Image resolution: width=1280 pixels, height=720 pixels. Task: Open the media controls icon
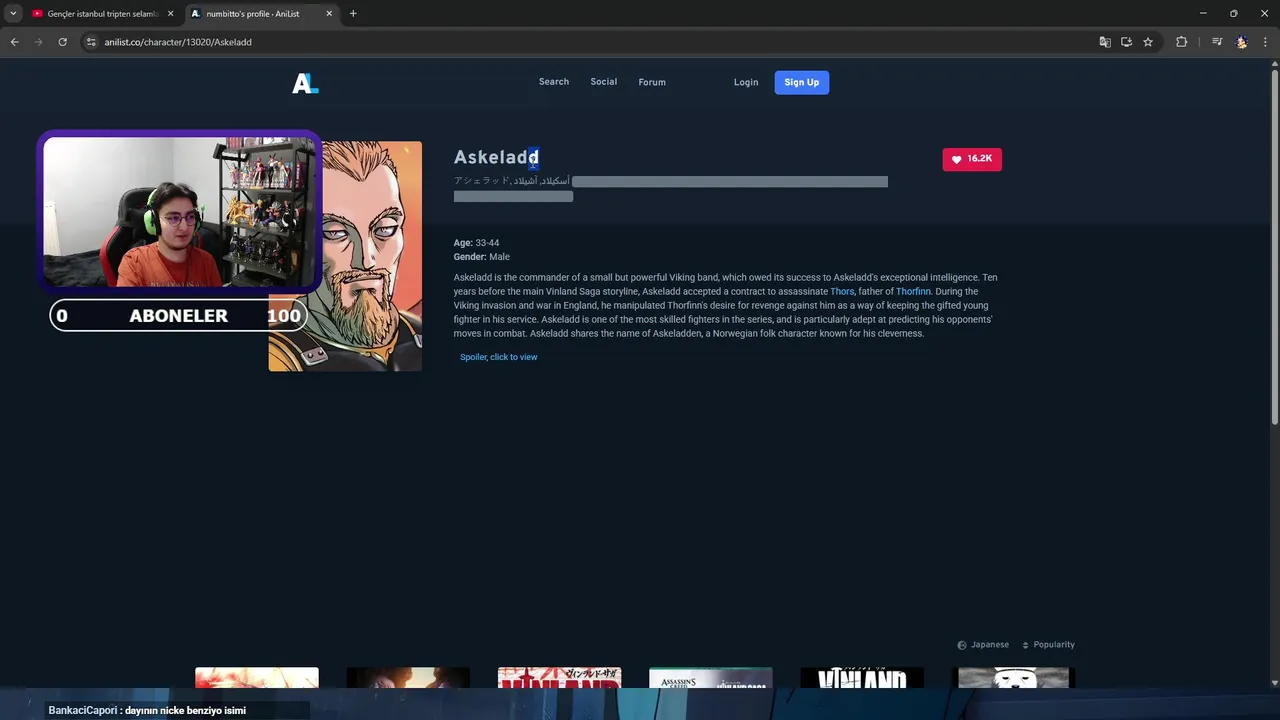pos(1217,42)
